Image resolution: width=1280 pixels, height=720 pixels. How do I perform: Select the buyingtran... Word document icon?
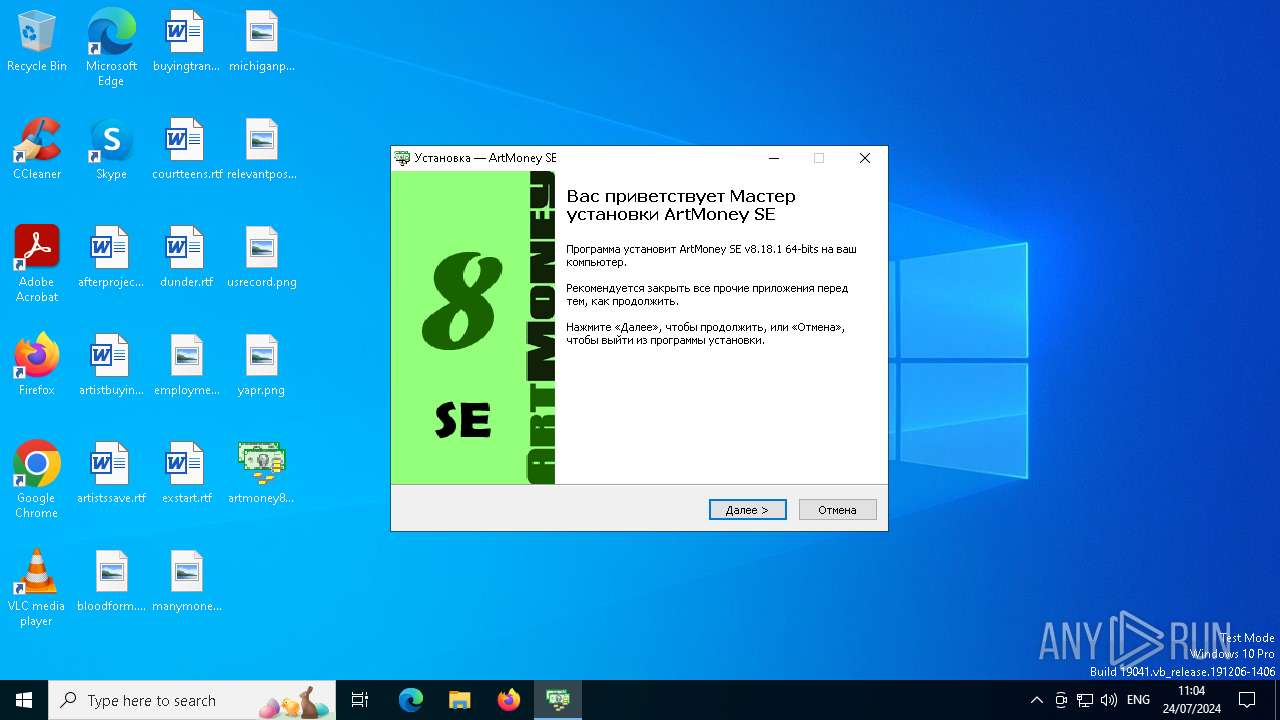(186, 42)
